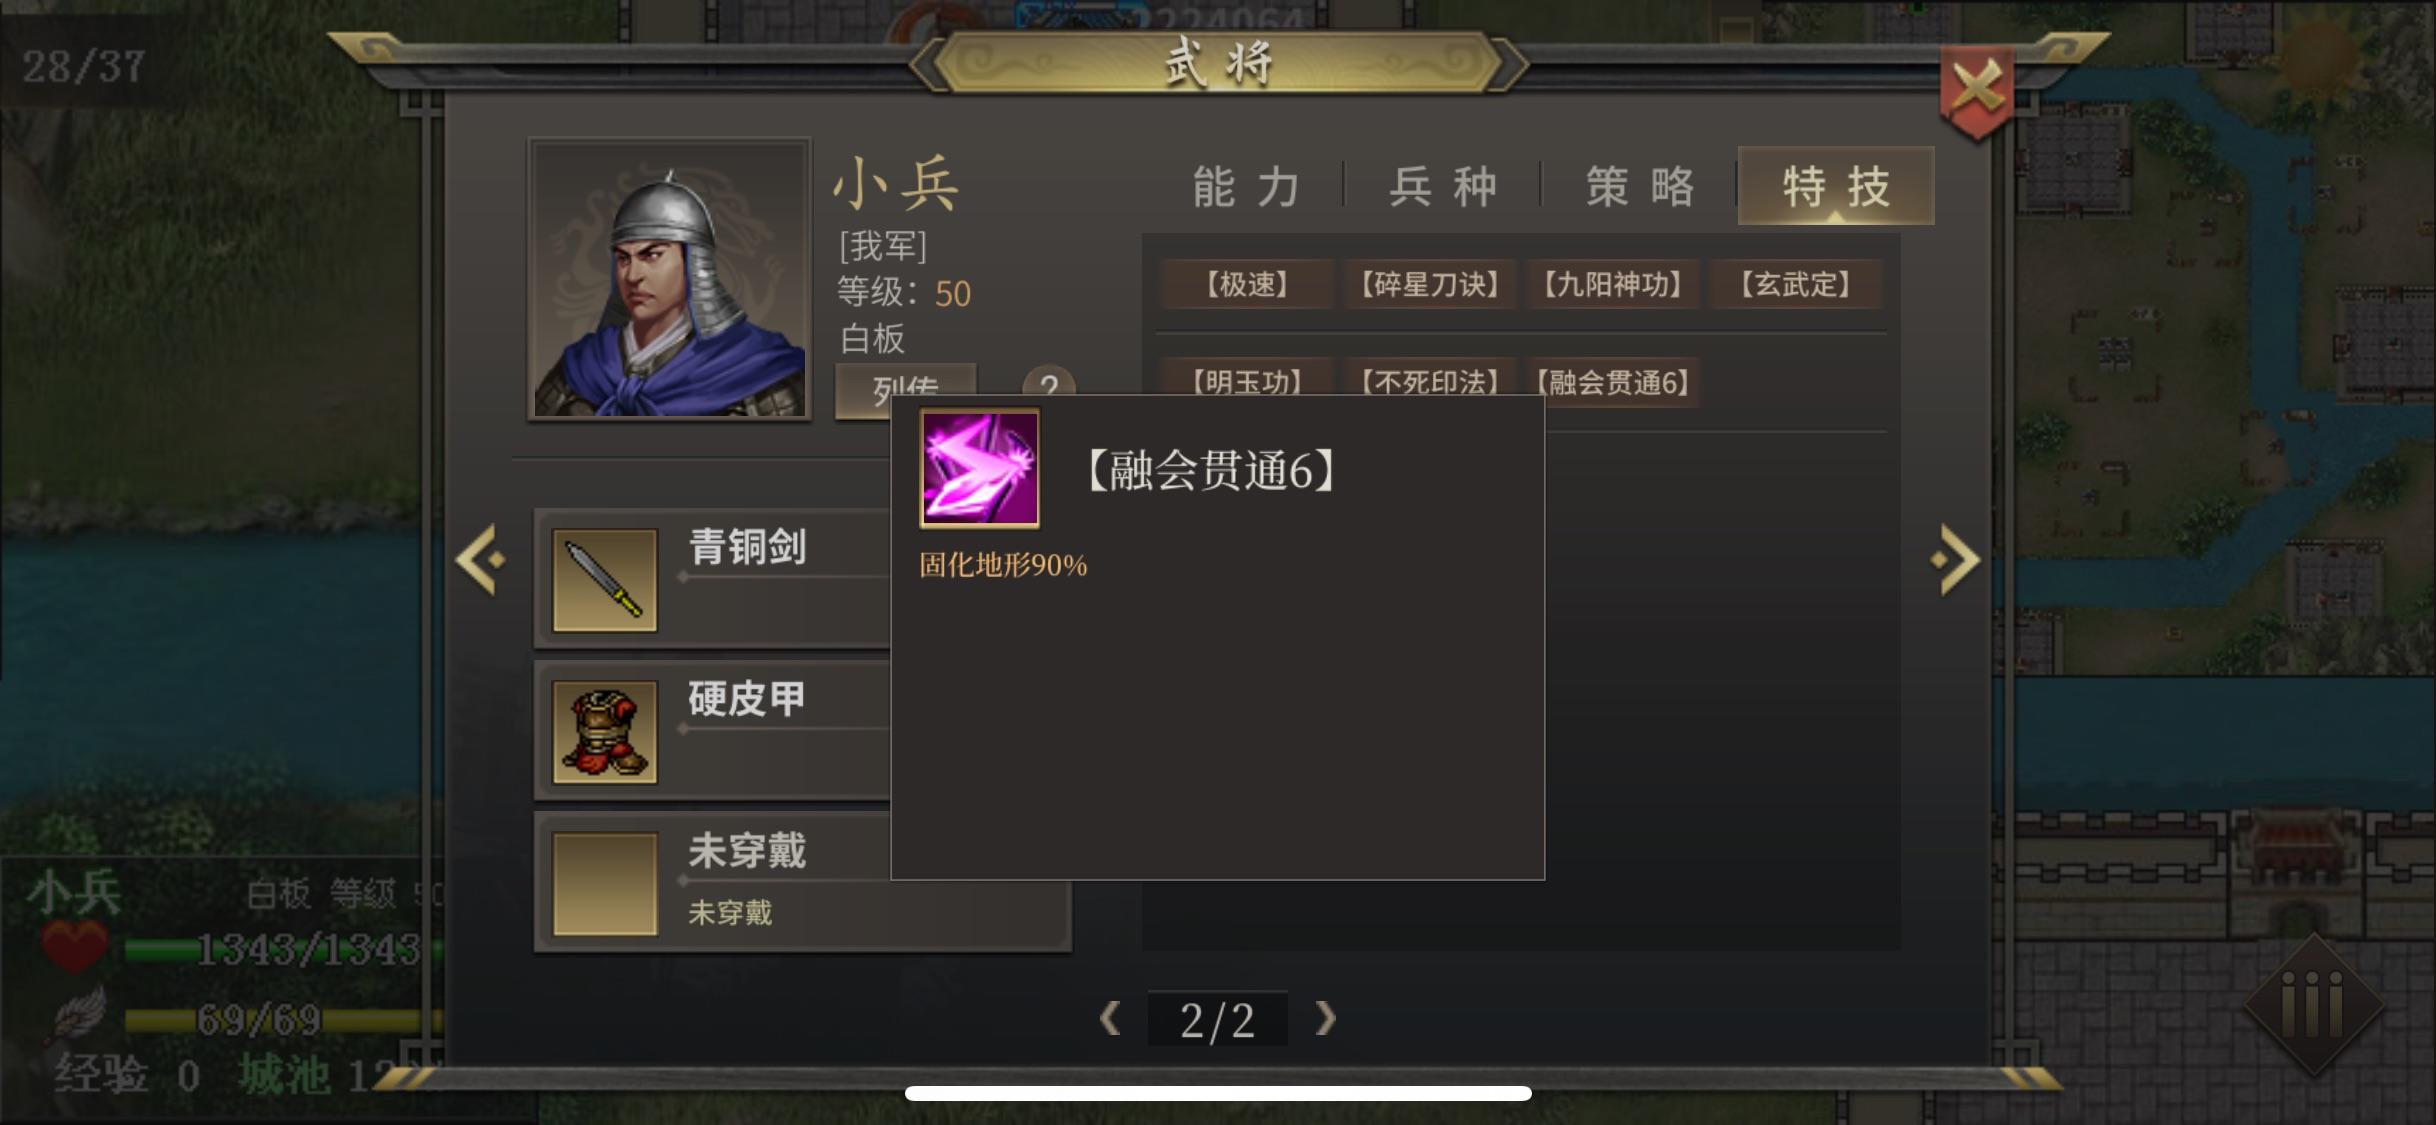Go to the previous general with left arrow
The width and height of the screenshot is (2436, 1125).
pyautogui.click(x=481, y=560)
